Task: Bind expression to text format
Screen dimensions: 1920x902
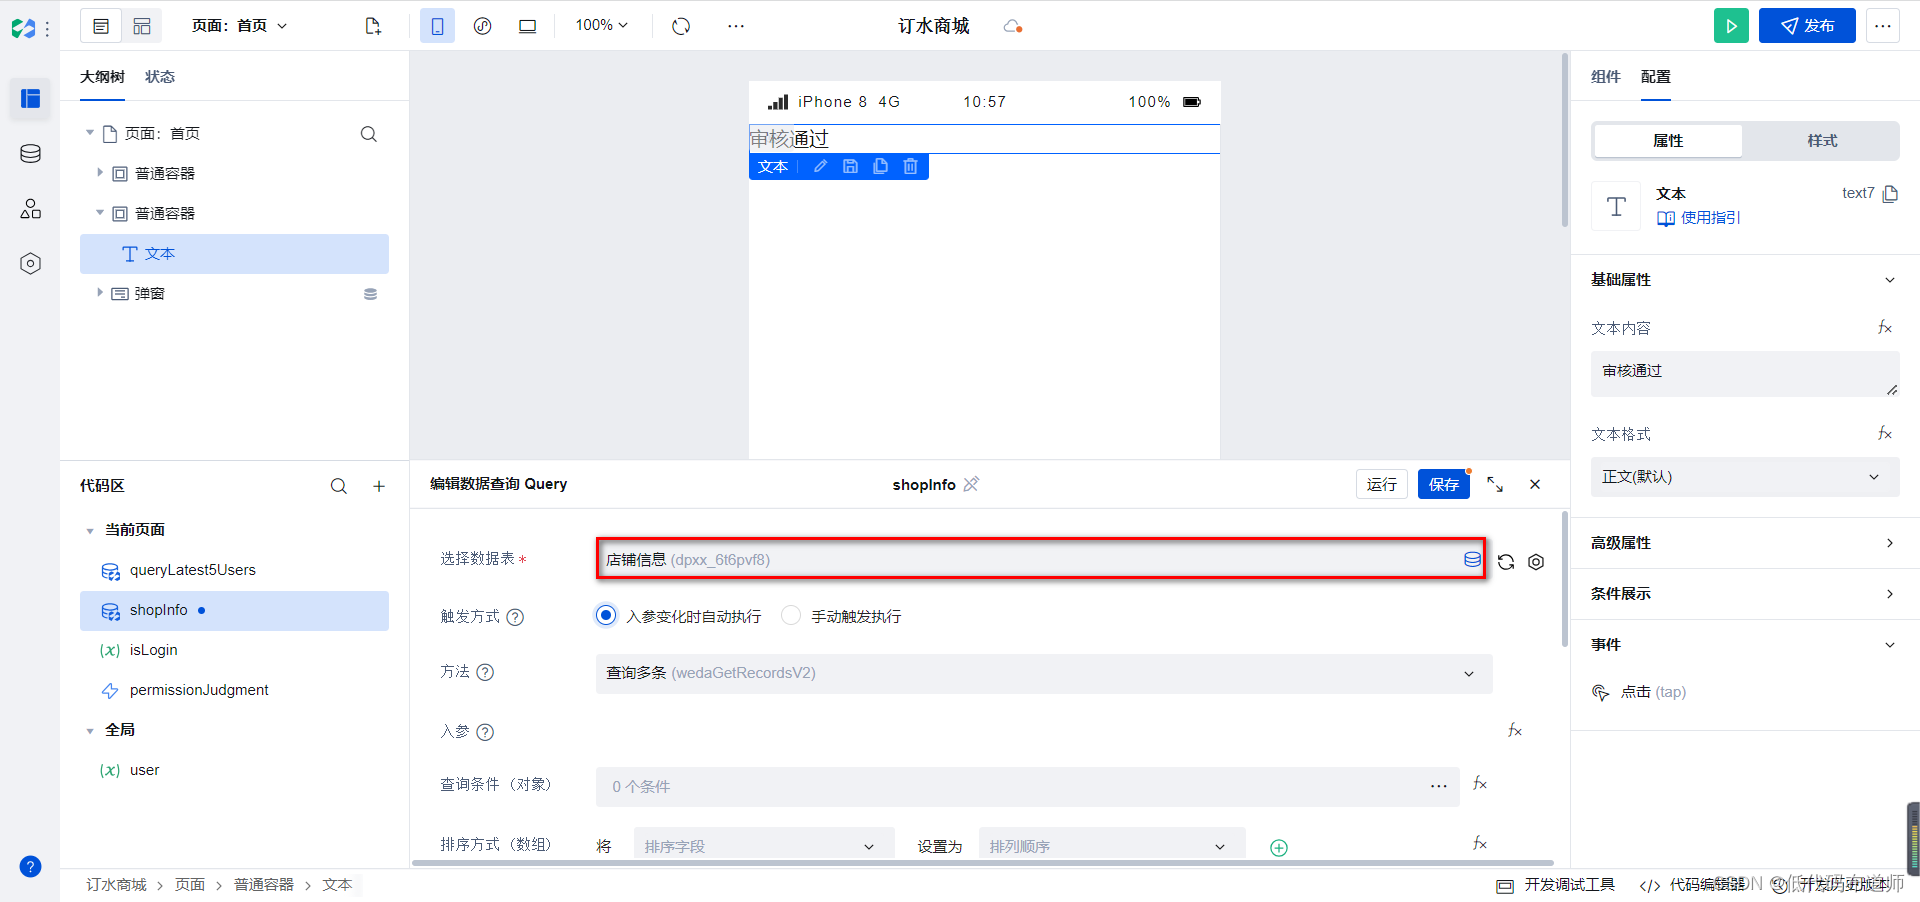Action: tap(1885, 433)
